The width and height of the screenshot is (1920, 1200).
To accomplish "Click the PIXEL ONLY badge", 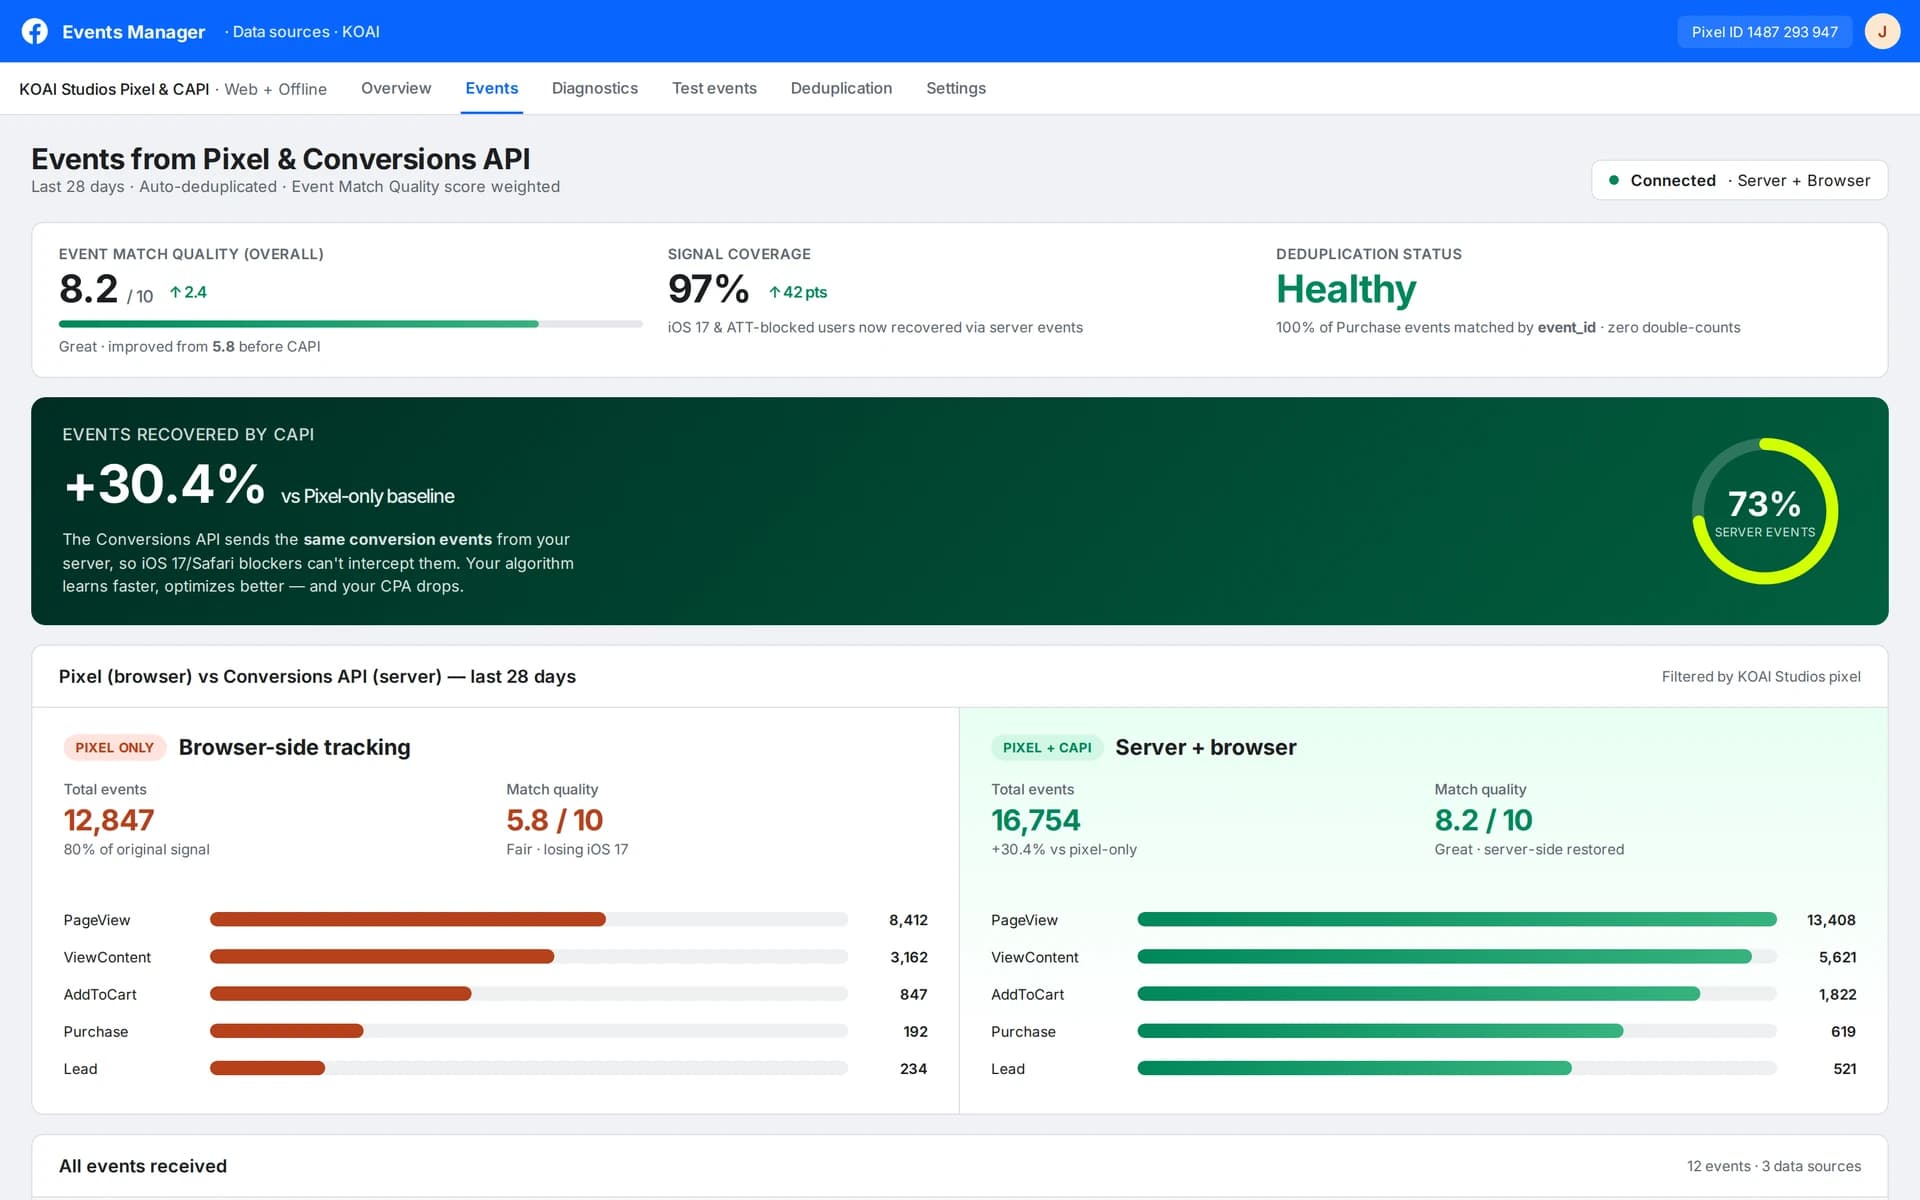I will click(x=114, y=747).
